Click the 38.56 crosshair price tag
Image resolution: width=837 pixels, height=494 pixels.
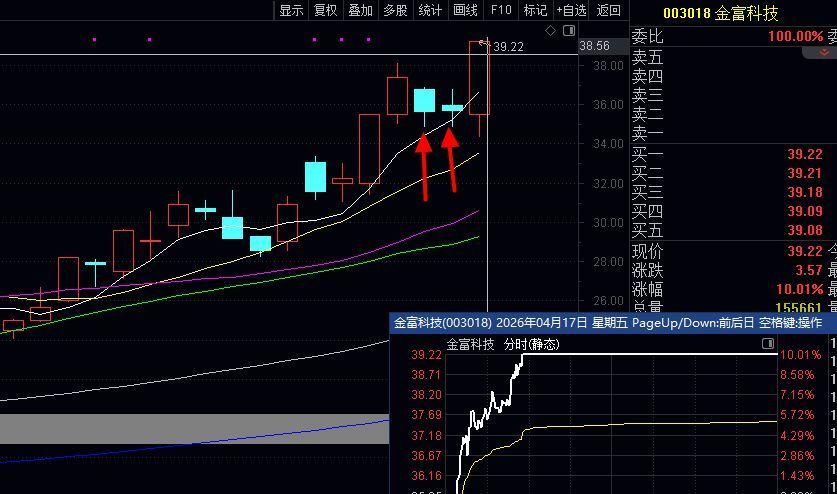(x=594, y=46)
